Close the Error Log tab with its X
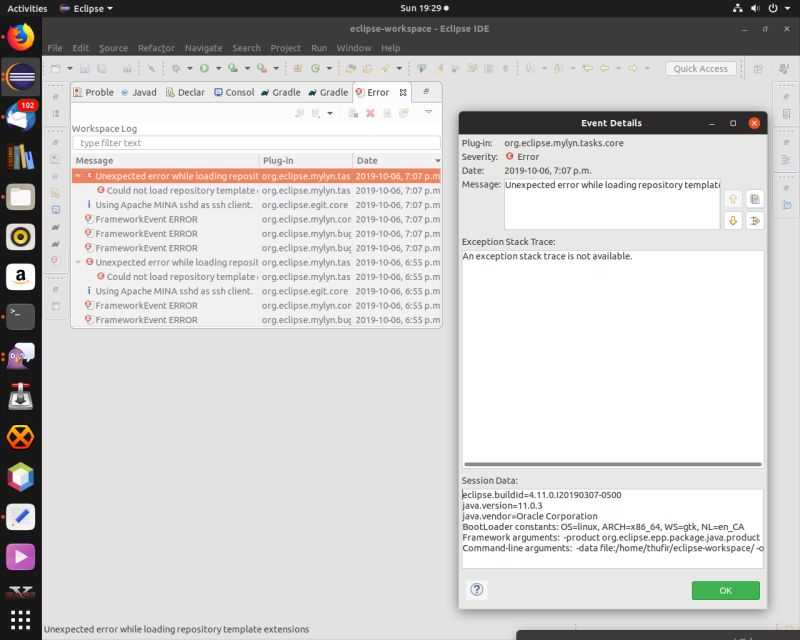 [403, 92]
